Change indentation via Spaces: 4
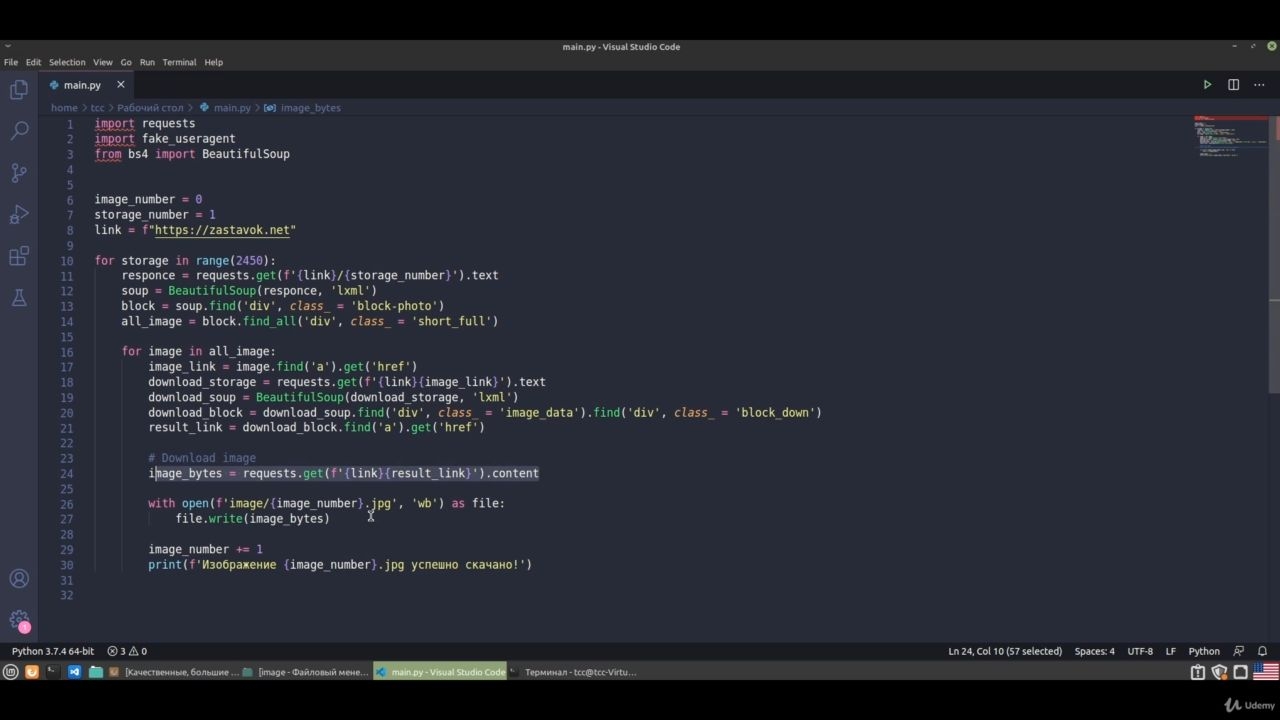Image resolution: width=1280 pixels, height=720 pixels. 1094,651
